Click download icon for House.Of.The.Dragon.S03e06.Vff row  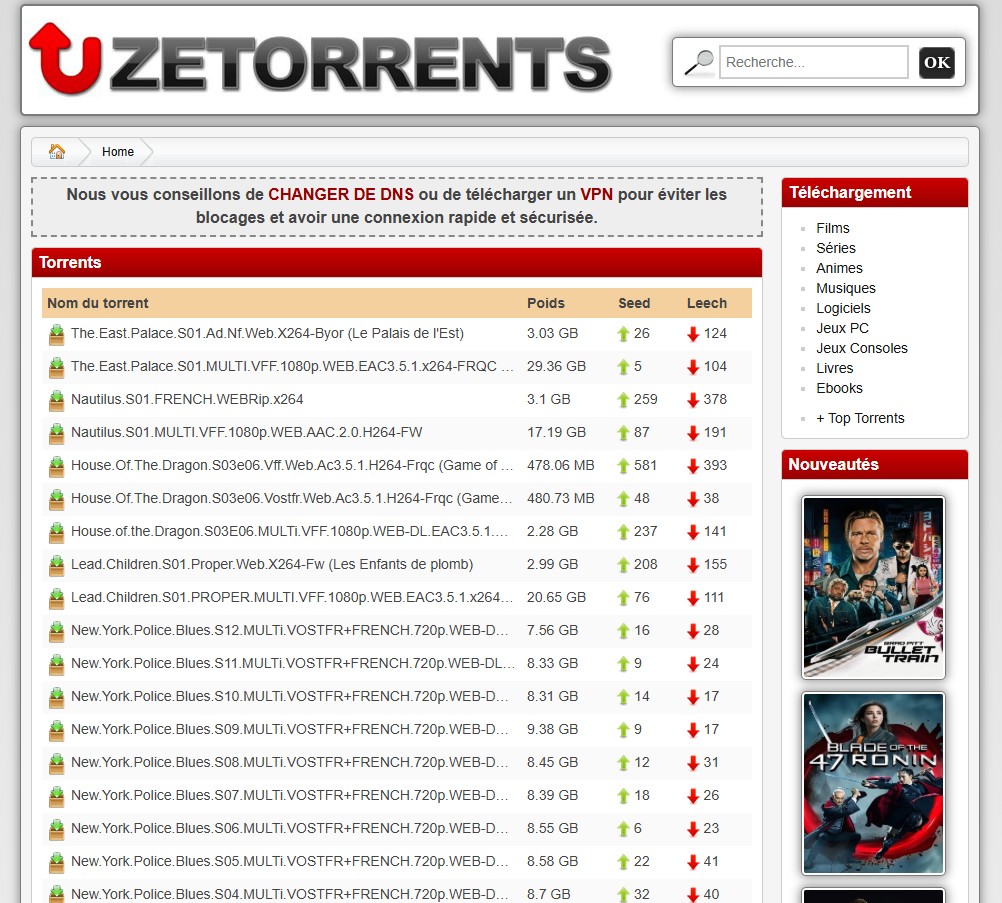pyautogui.click(x=57, y=467)
